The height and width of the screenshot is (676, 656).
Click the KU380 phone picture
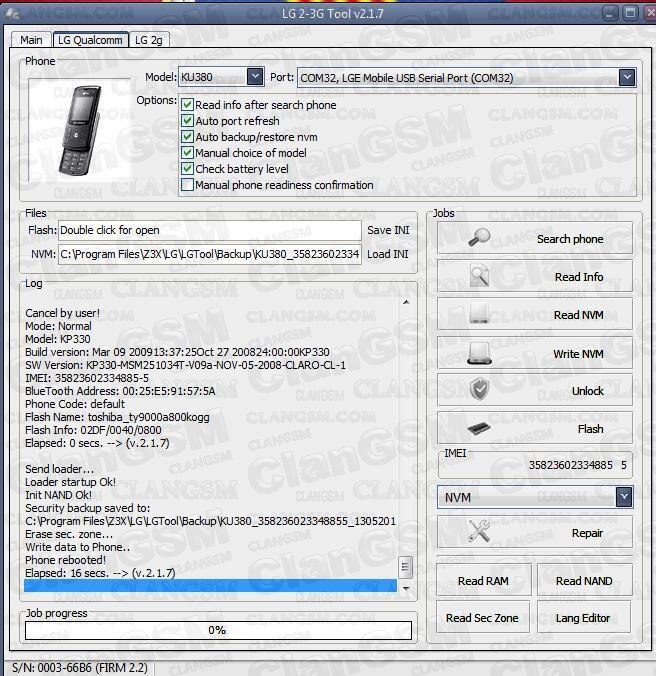pyautogui.click(x=79, y=131)
